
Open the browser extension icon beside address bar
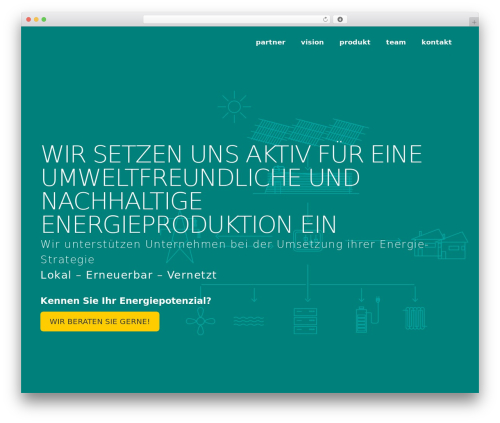pyautogui.click(x=340, y=19)
